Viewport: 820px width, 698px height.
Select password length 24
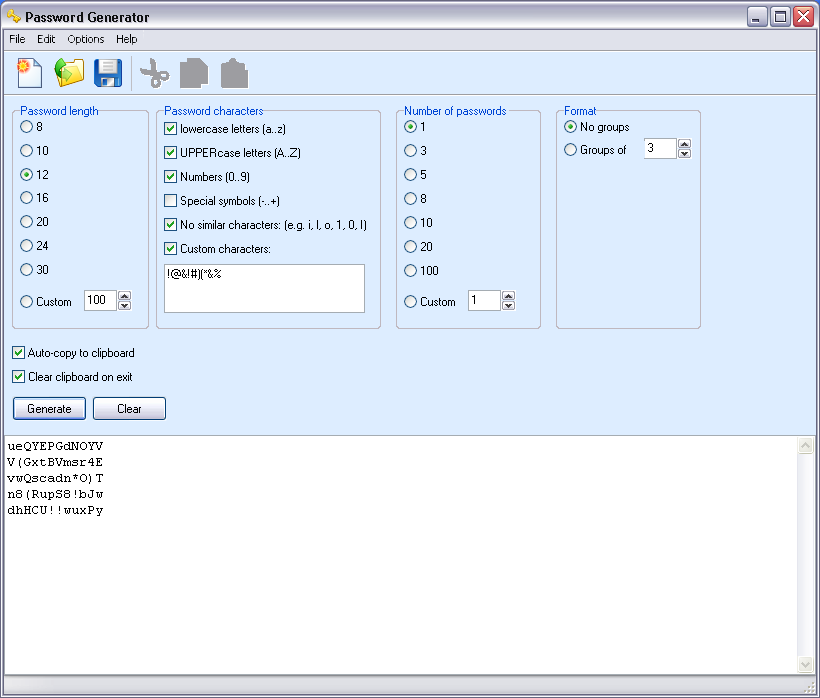(26, 245)
